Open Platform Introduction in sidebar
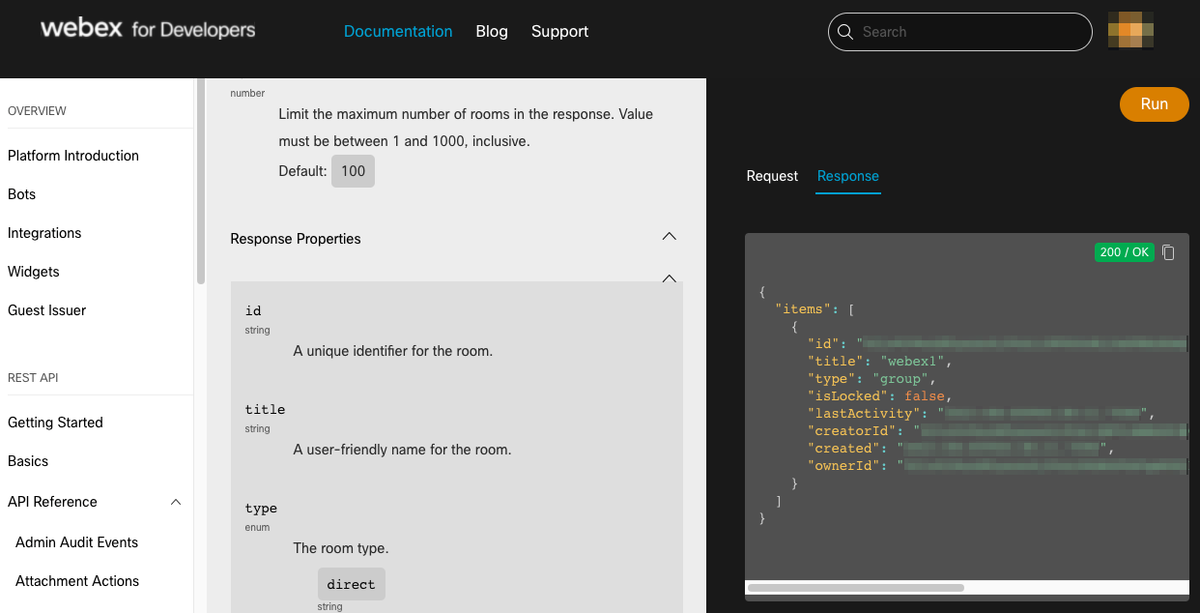1200x613 pixels. [73, 156]
